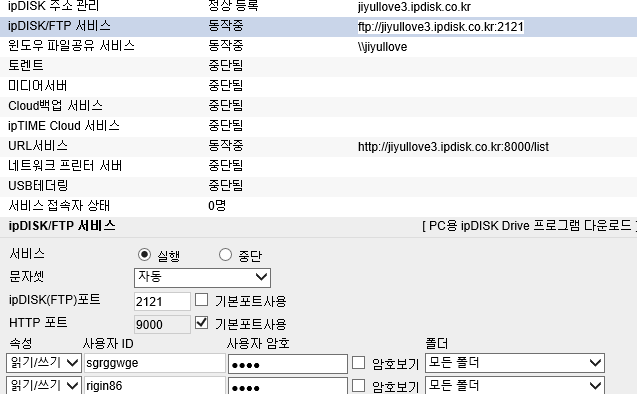Select the 윈도우 파일공유 서비스 row

pyautogui.click(x=318, y=46)
